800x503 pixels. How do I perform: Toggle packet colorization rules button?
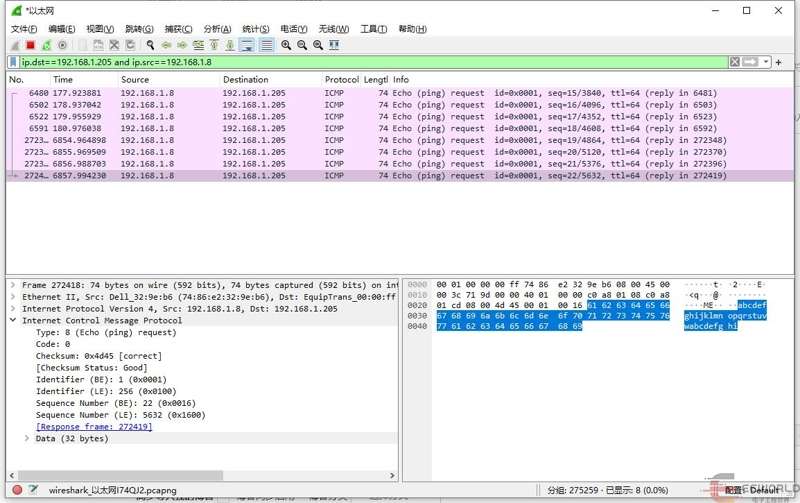(266, 45)
